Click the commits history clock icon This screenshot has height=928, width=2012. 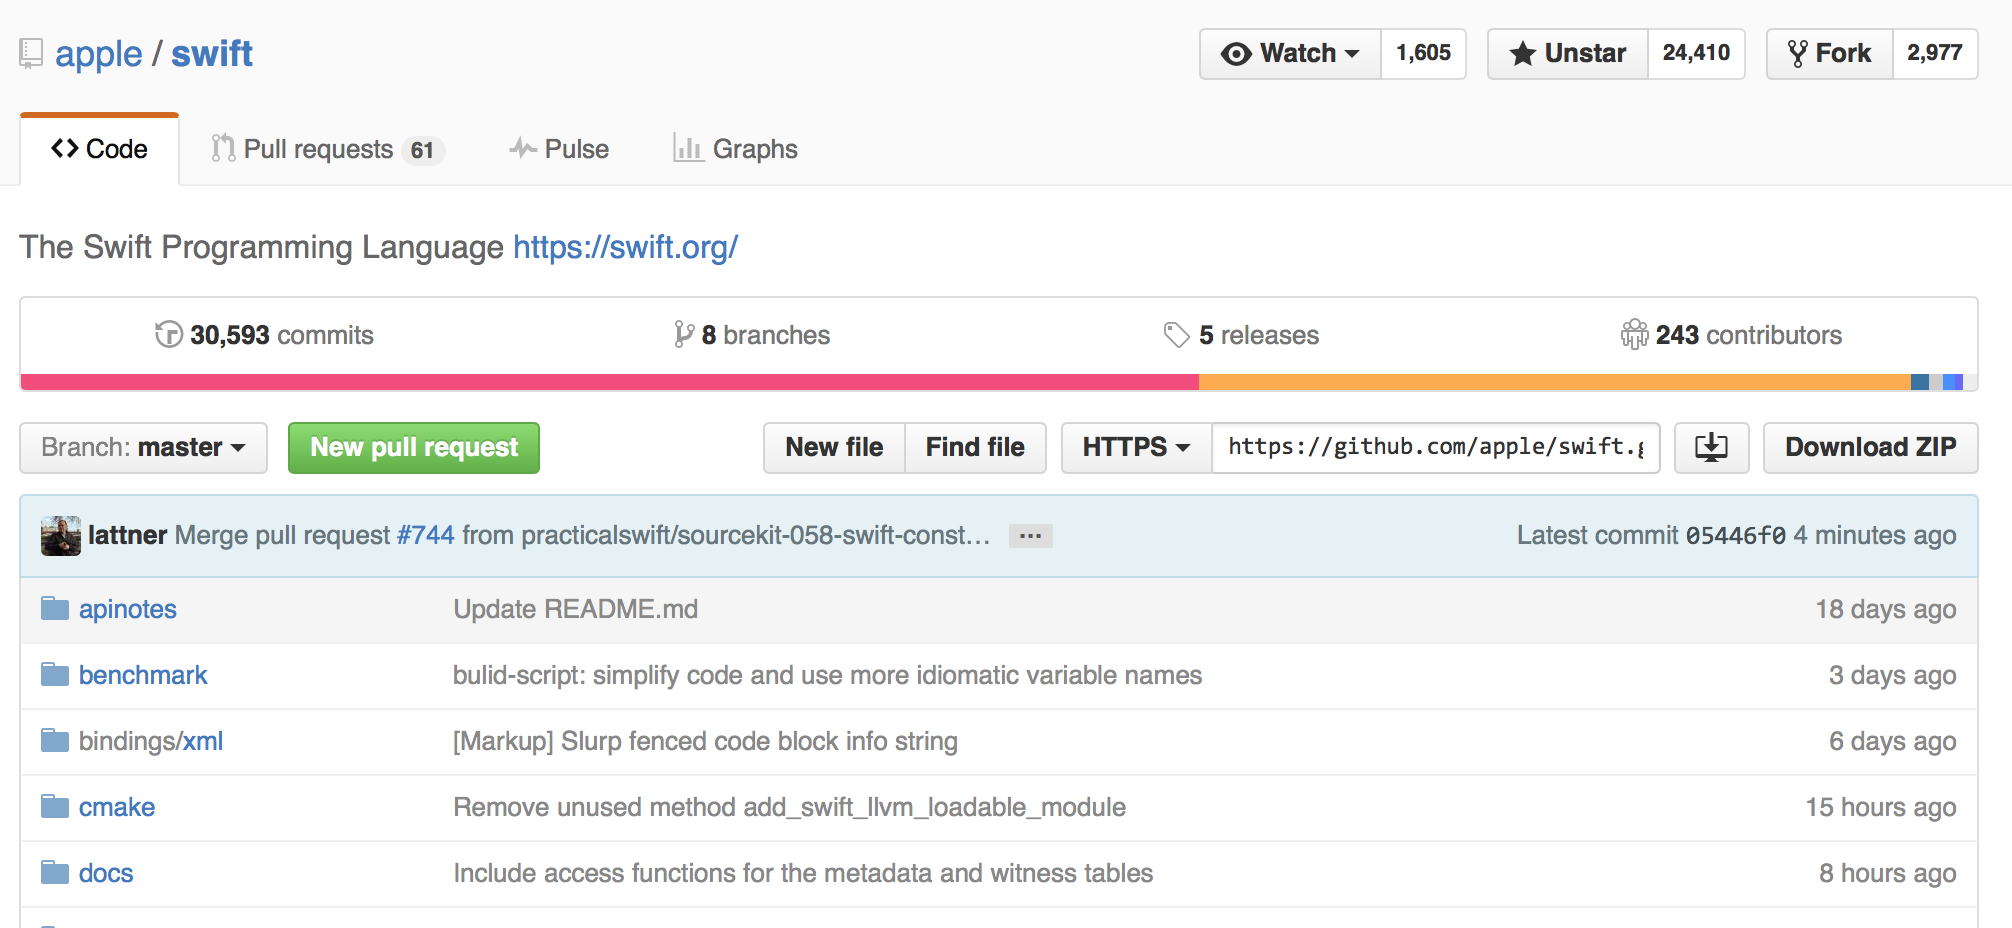pos(169,334)
